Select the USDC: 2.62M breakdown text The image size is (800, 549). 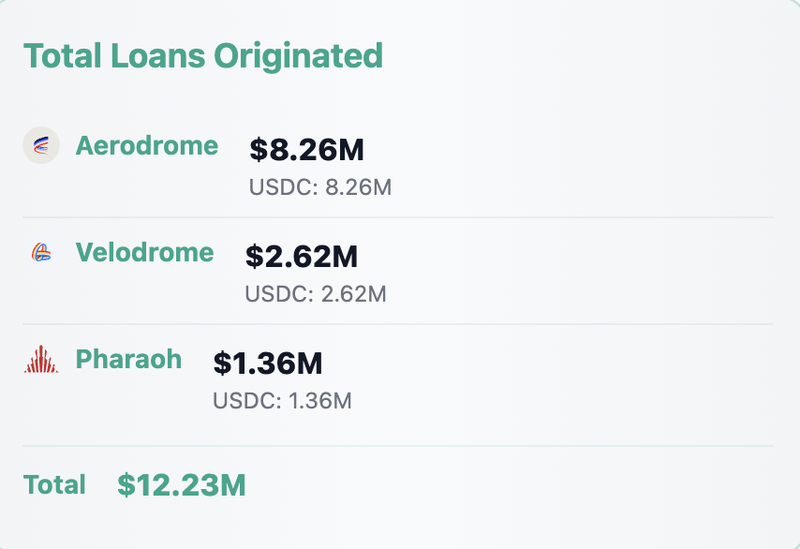coord(316,294)
